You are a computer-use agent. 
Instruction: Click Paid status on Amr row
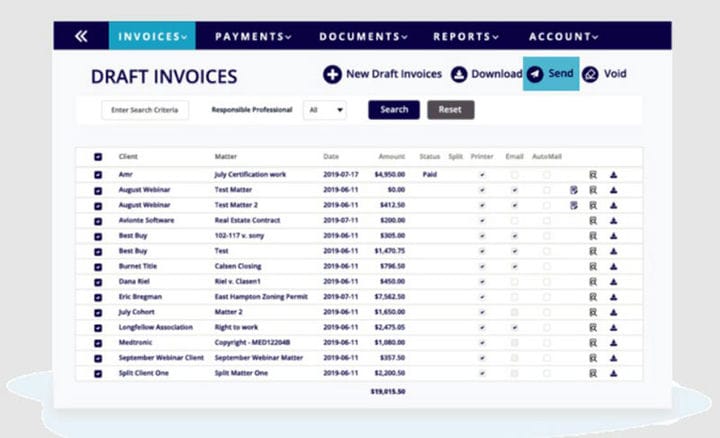coord(430,174)
